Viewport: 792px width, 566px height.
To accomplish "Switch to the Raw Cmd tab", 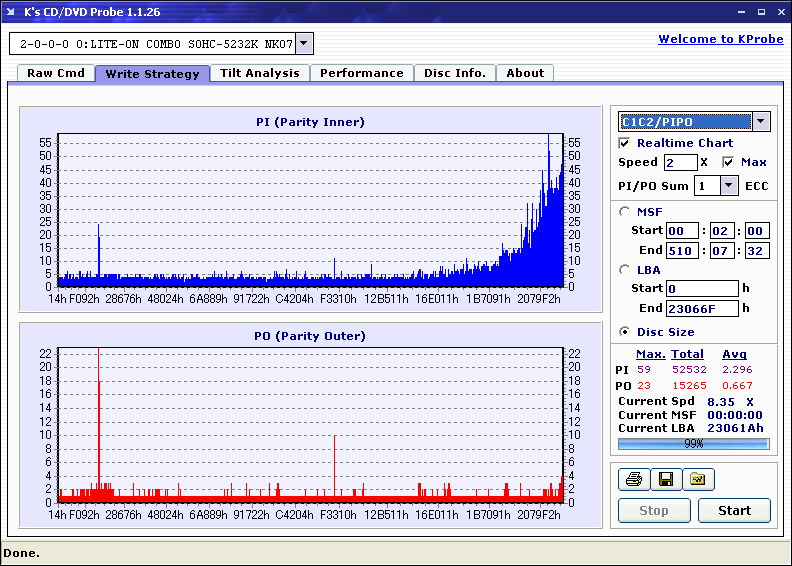I will (56, 73).
